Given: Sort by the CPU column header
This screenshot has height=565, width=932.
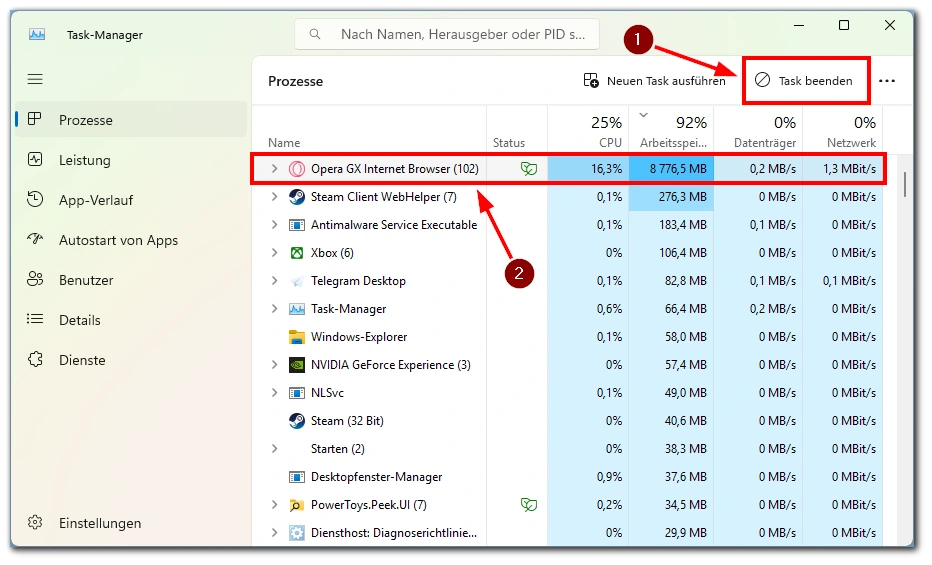Looking at the screenshot, I should pos(588,129).
